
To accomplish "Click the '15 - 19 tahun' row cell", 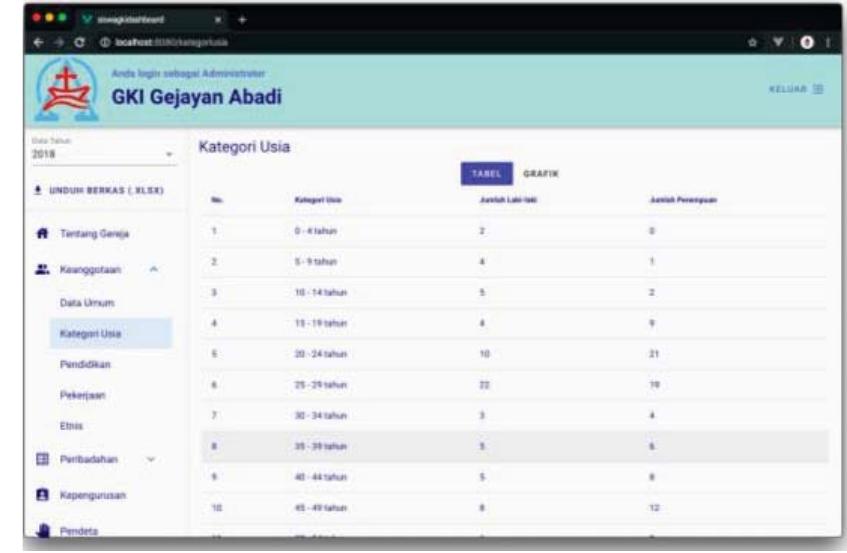I will click(x=320, y=323).
